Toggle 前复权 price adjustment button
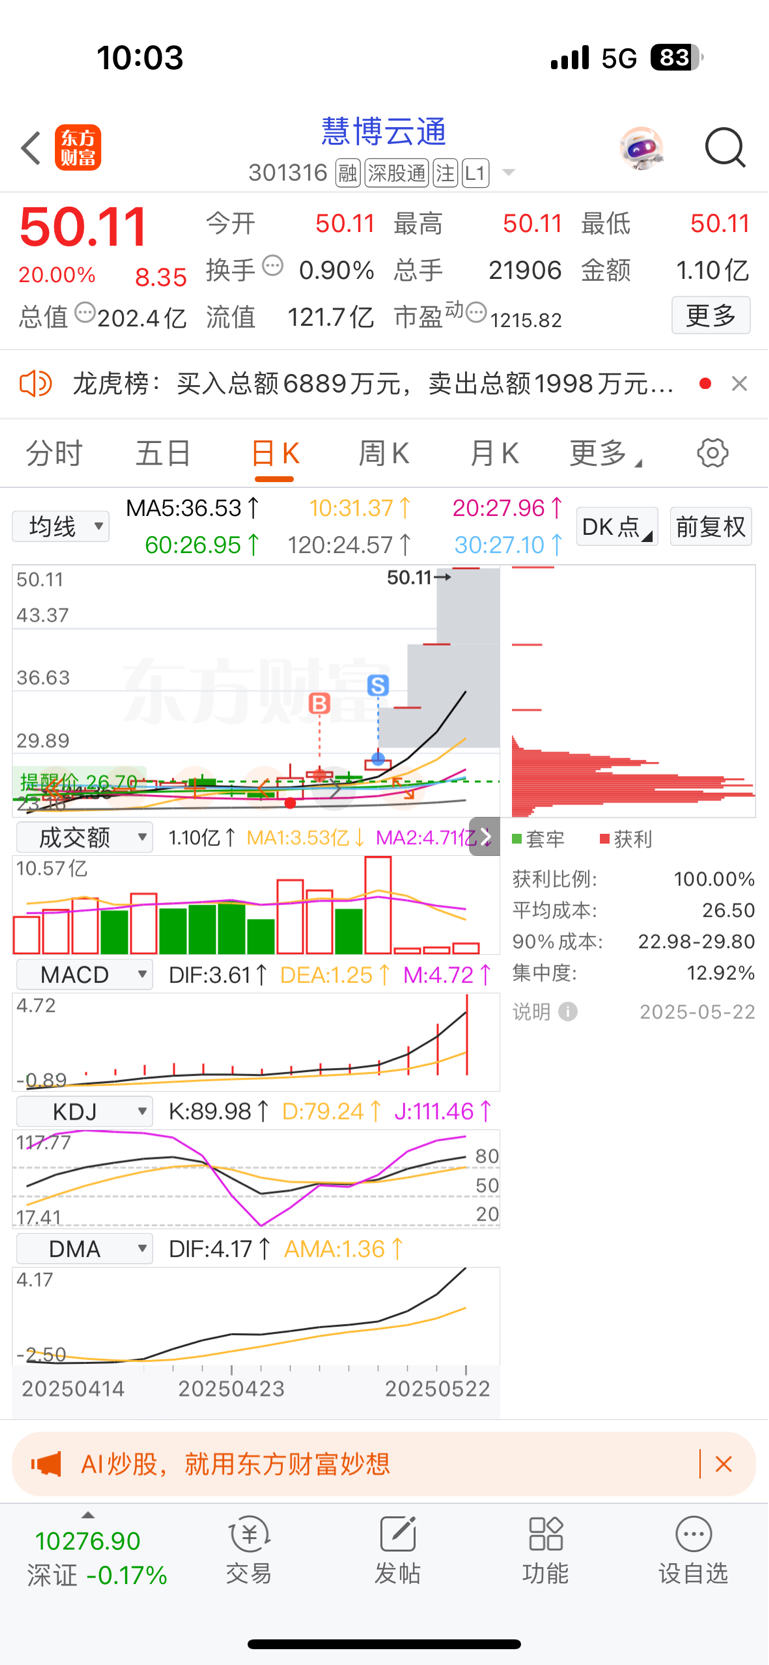 click(711, 527)
